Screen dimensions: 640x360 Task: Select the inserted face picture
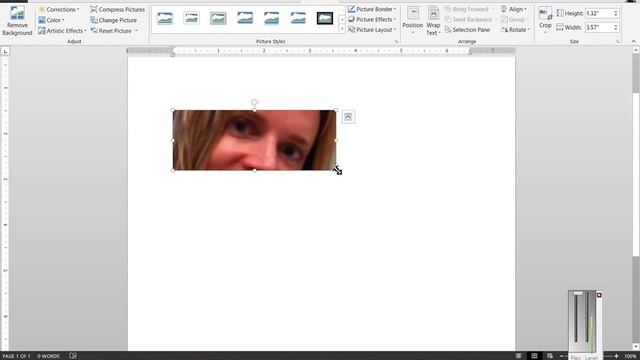pos(254,140)
